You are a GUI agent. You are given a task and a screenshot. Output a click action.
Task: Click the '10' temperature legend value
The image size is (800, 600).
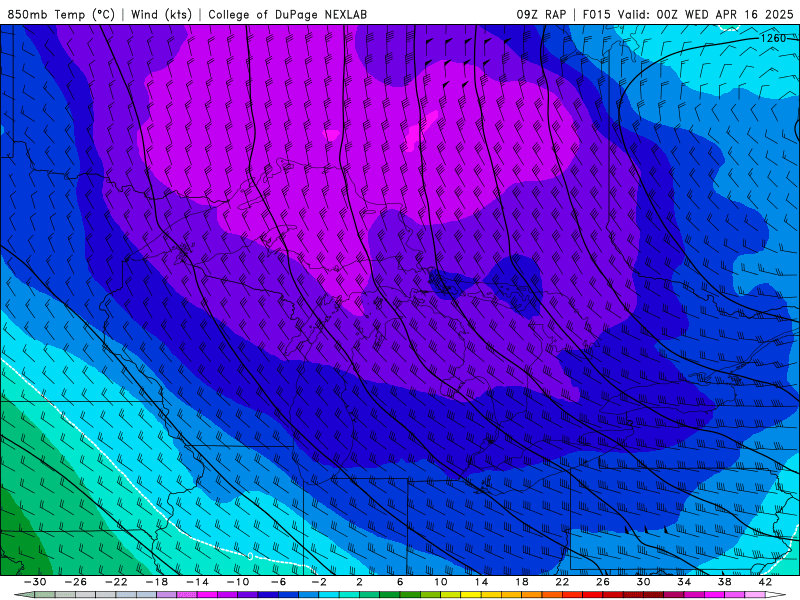pos(440,582)
